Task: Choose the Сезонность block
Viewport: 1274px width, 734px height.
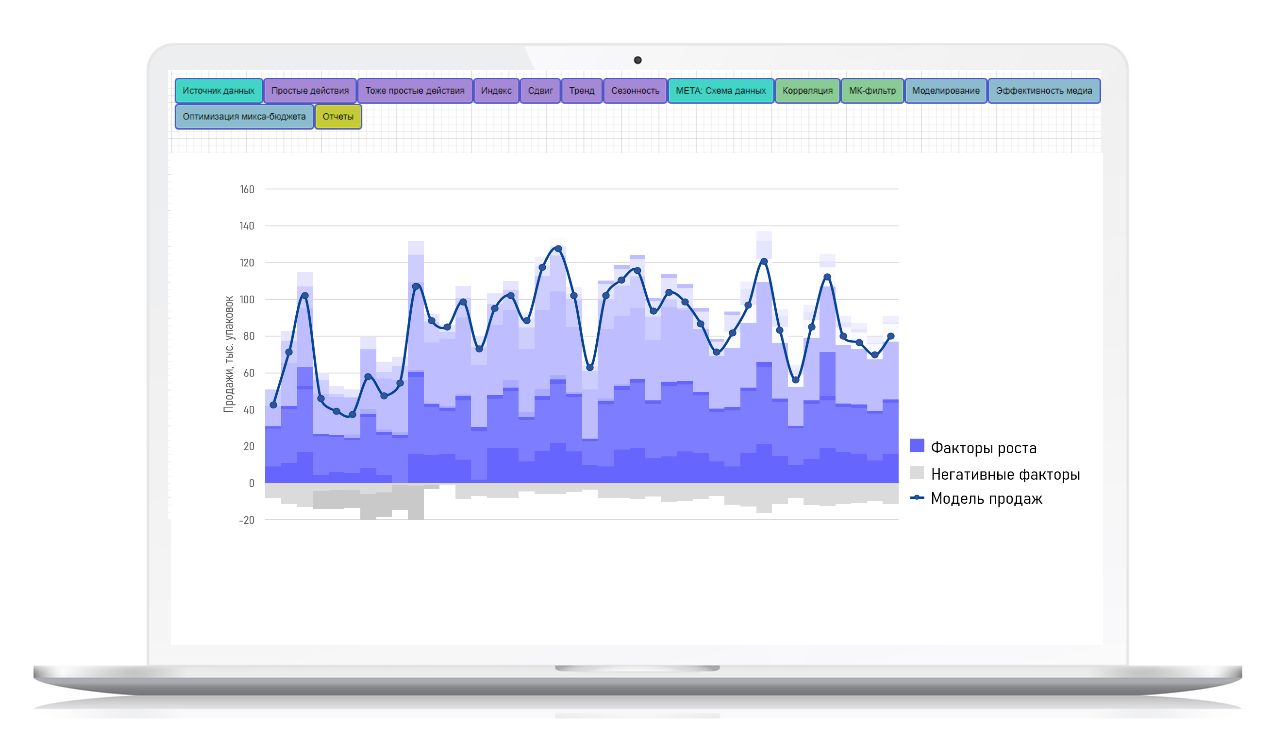Action: click(x=635, y=91)
